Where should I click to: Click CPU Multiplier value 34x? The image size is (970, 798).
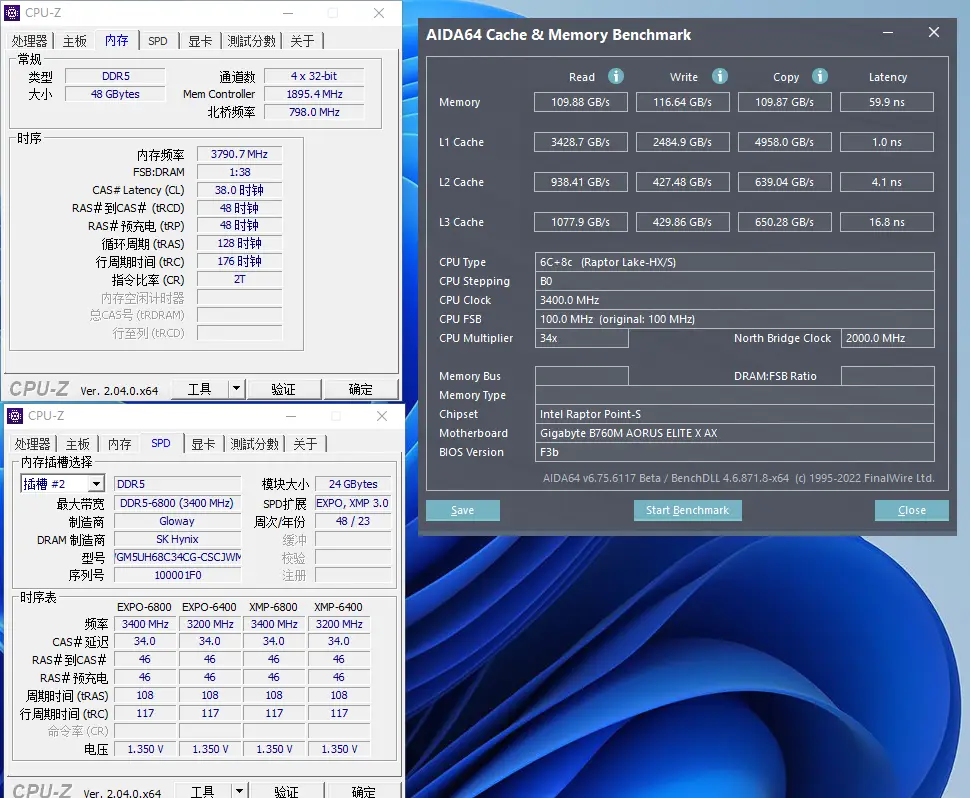click(x=582, y=338)
